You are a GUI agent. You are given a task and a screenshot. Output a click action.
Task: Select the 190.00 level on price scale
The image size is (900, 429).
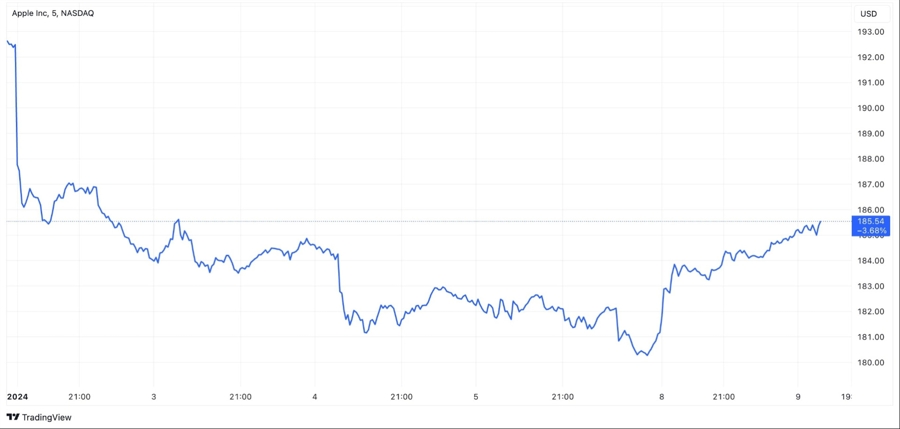tap(871, 108)
